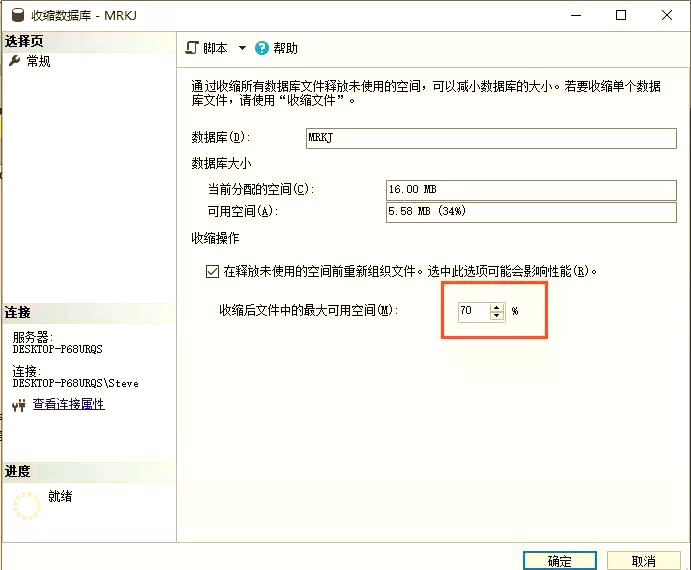Click the max free space field showing 70
691x570 pixels.
pos(474,311)
